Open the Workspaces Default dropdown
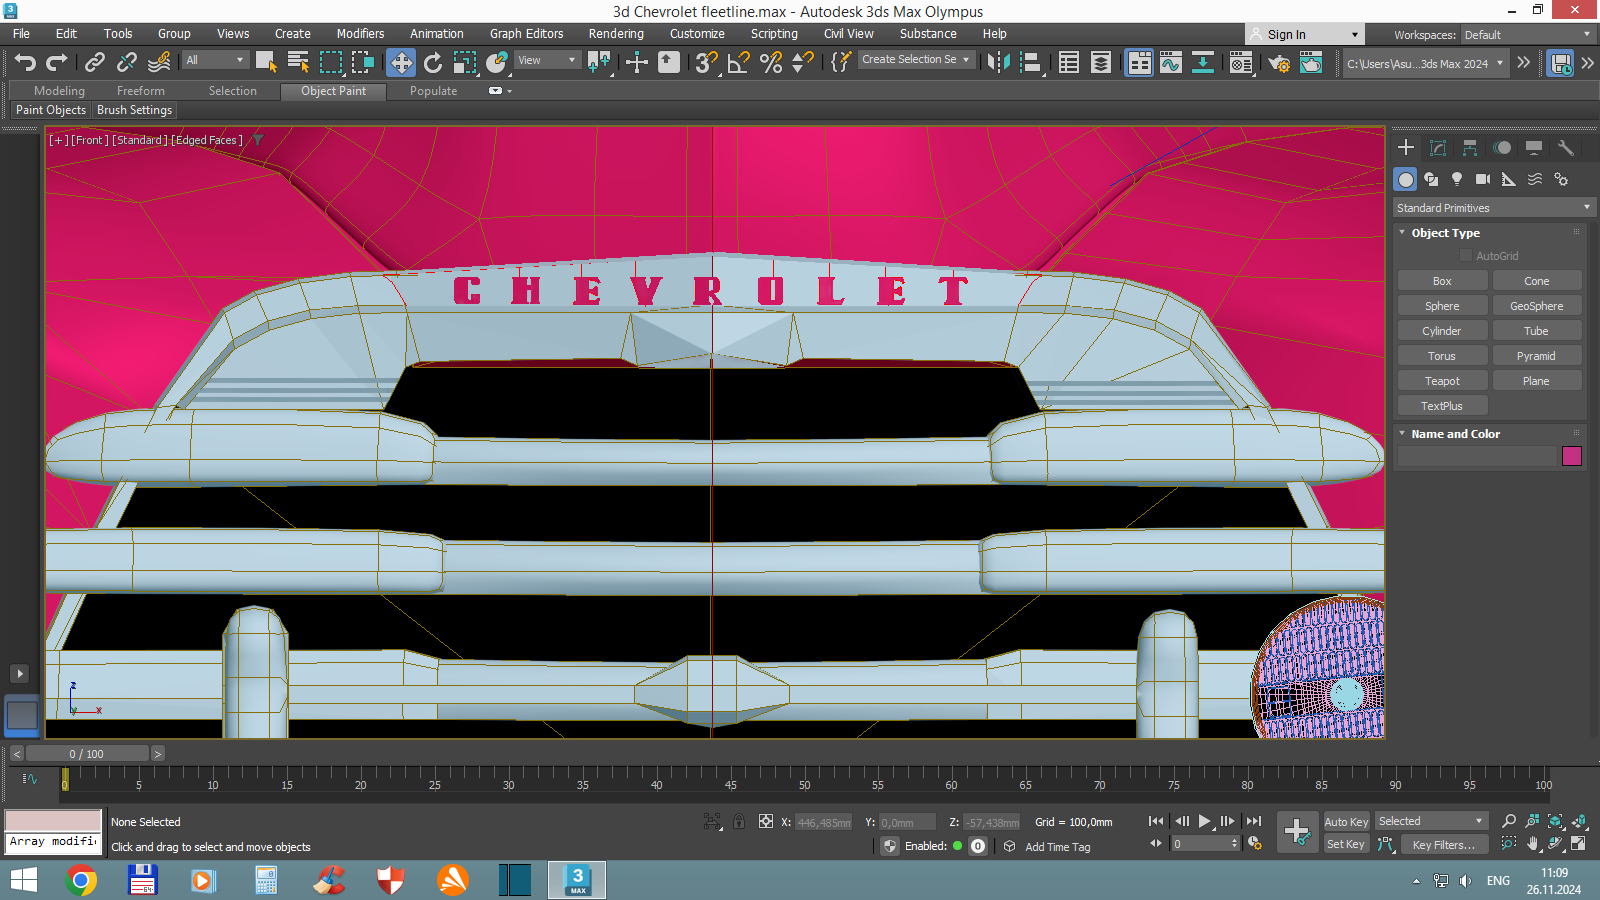The image size is (1600, 900). coord(1527,35)
